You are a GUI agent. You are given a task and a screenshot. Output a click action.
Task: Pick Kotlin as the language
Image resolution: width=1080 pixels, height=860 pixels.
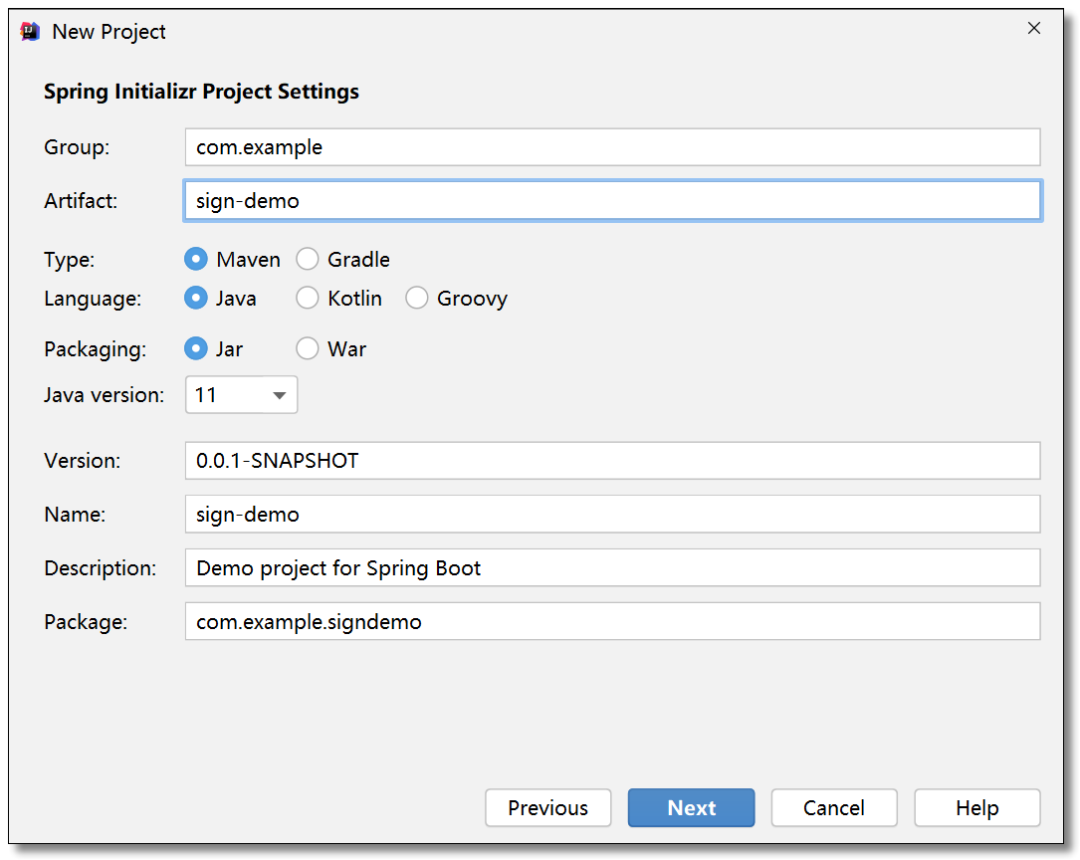pyautogui.click(x=308, y=298)
